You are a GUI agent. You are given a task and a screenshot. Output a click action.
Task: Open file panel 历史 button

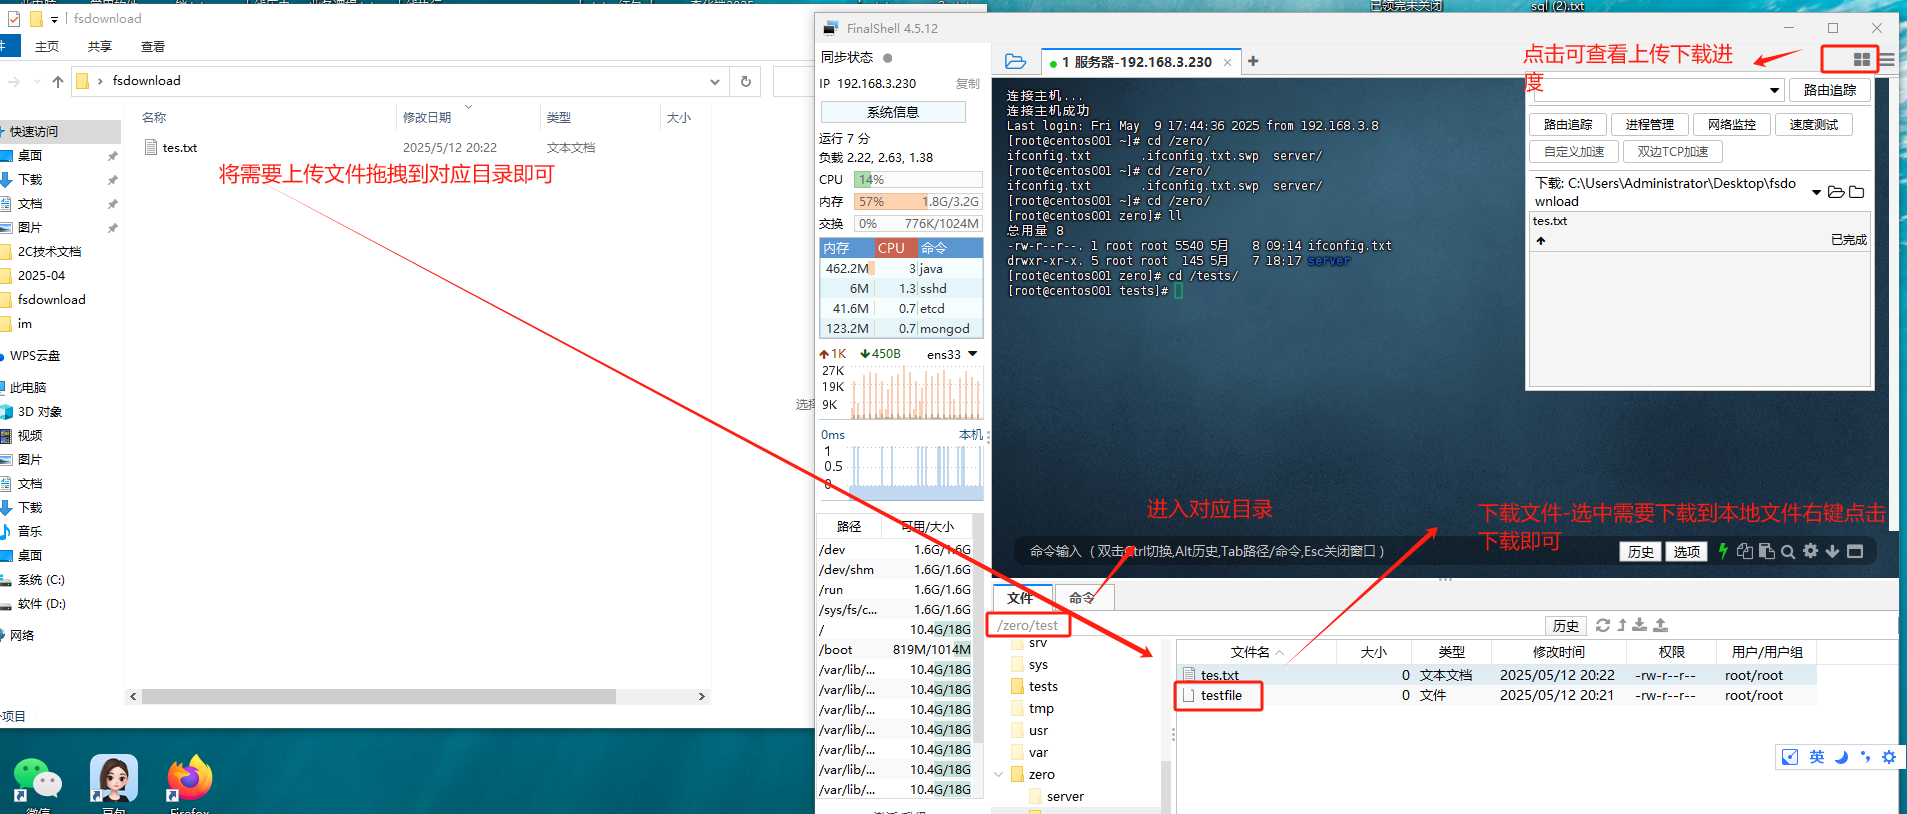click(x=1566, y=626)
